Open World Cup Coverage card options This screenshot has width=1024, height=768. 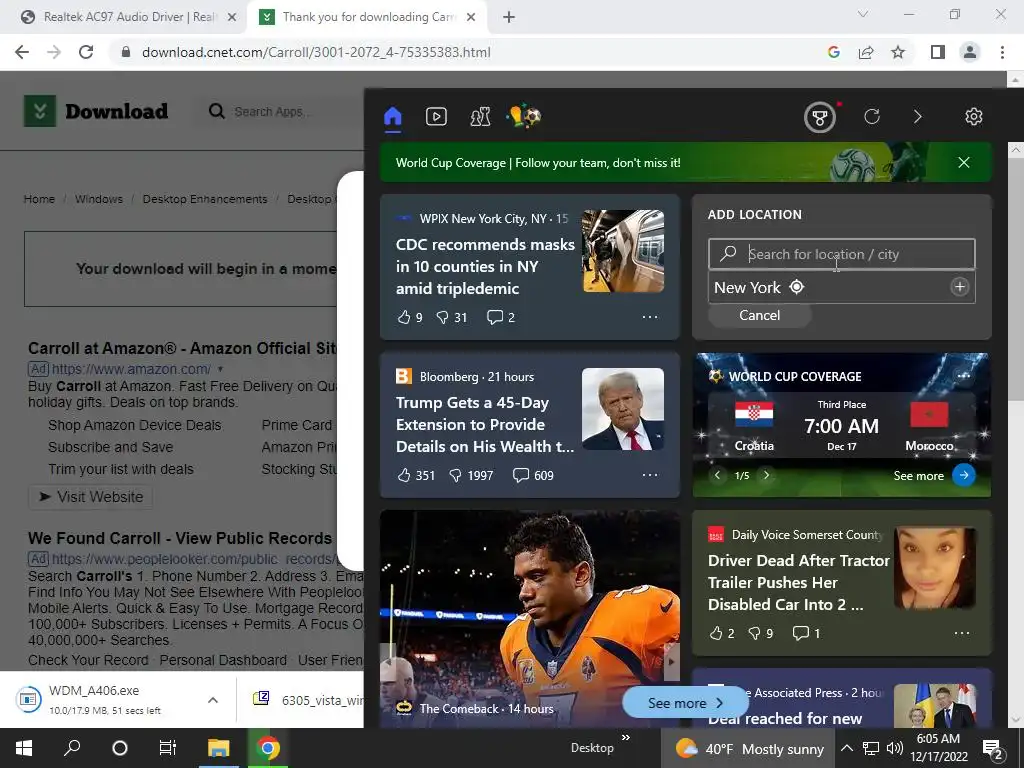[x=963, y=376]
